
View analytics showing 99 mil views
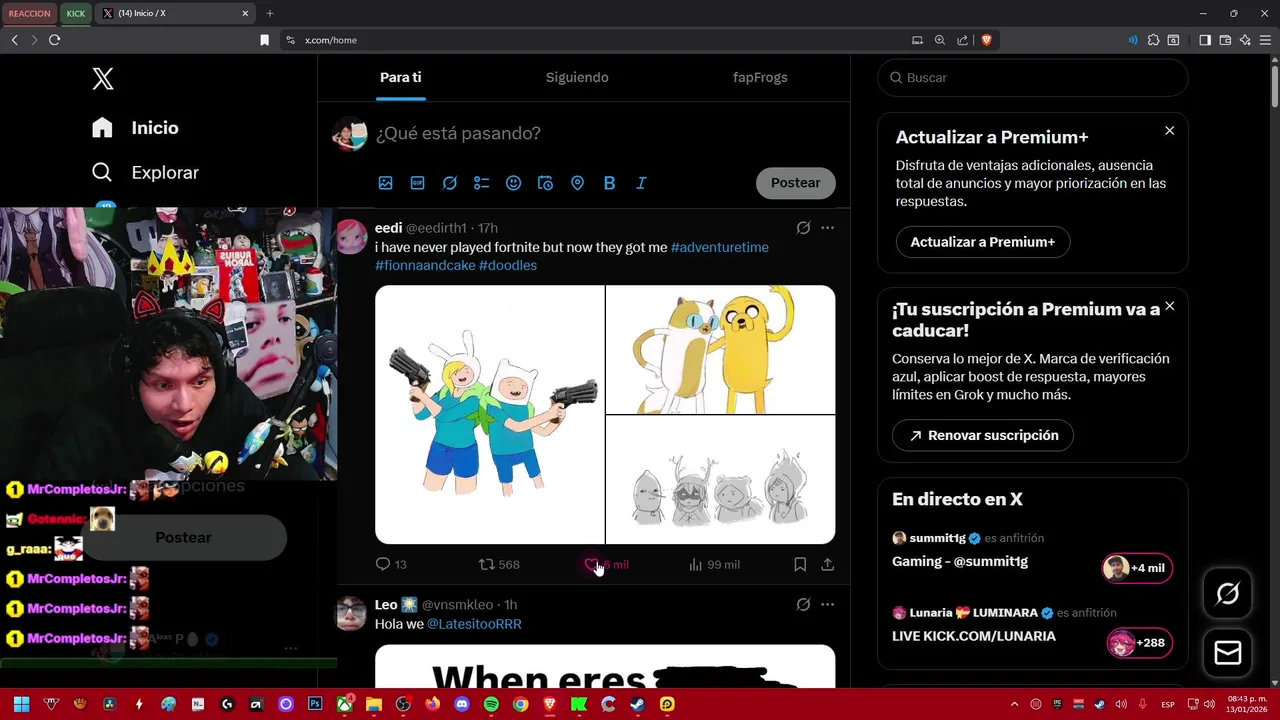(x=714, y=565)
